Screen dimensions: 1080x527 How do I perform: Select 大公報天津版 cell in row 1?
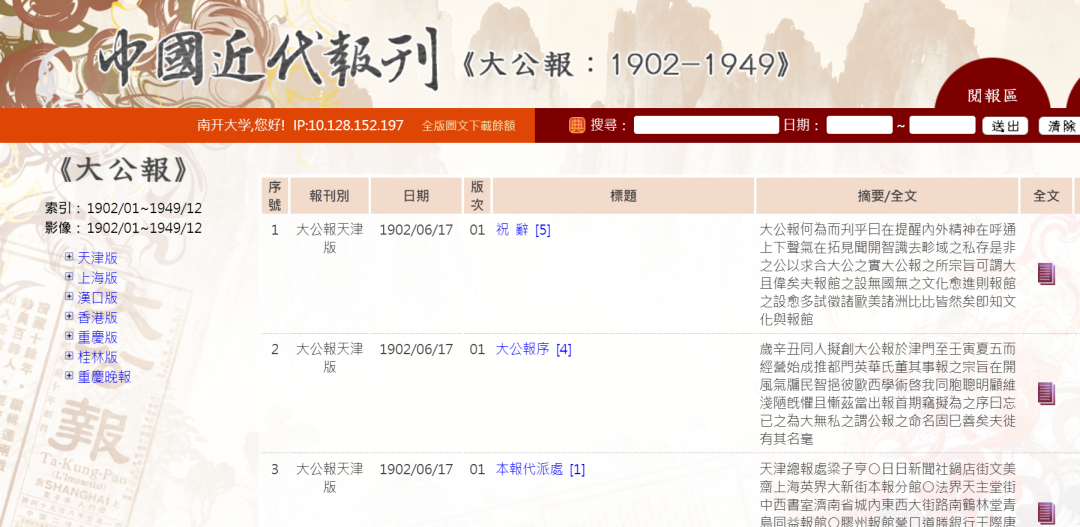point(329,238)
